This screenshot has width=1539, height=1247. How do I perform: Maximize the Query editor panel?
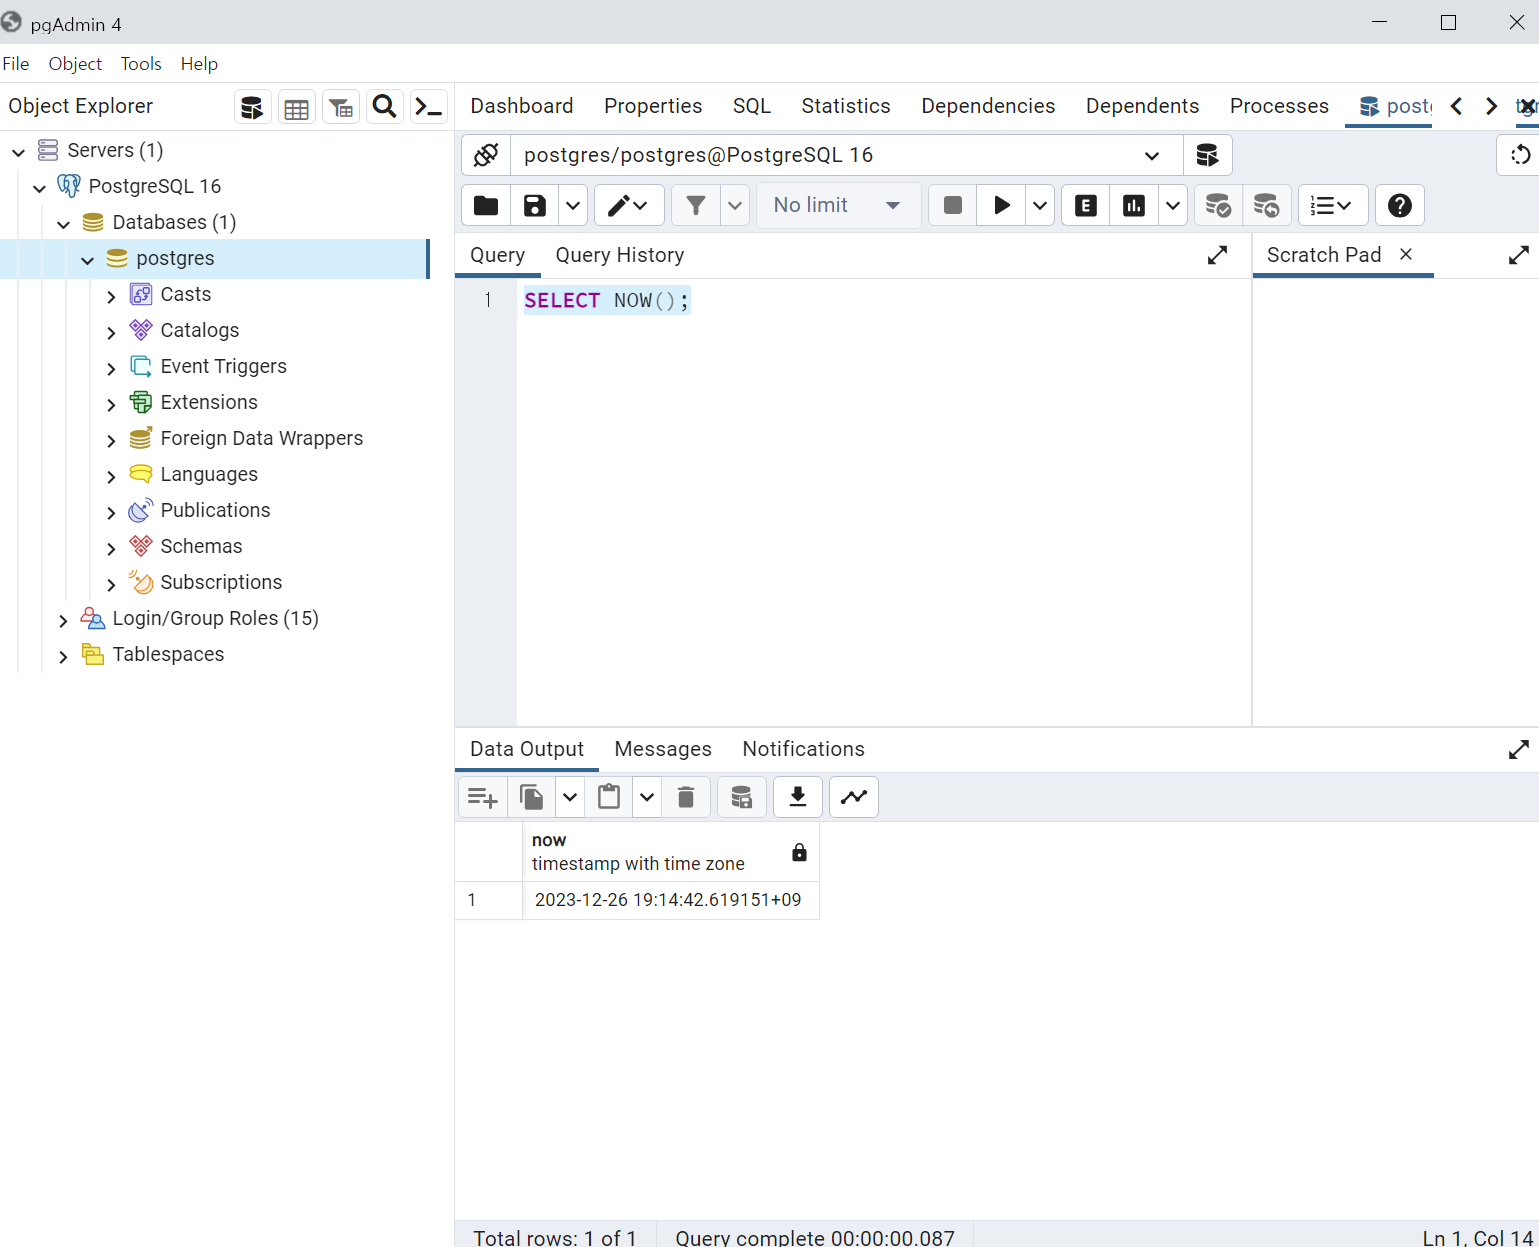(x=1217, y=256)
